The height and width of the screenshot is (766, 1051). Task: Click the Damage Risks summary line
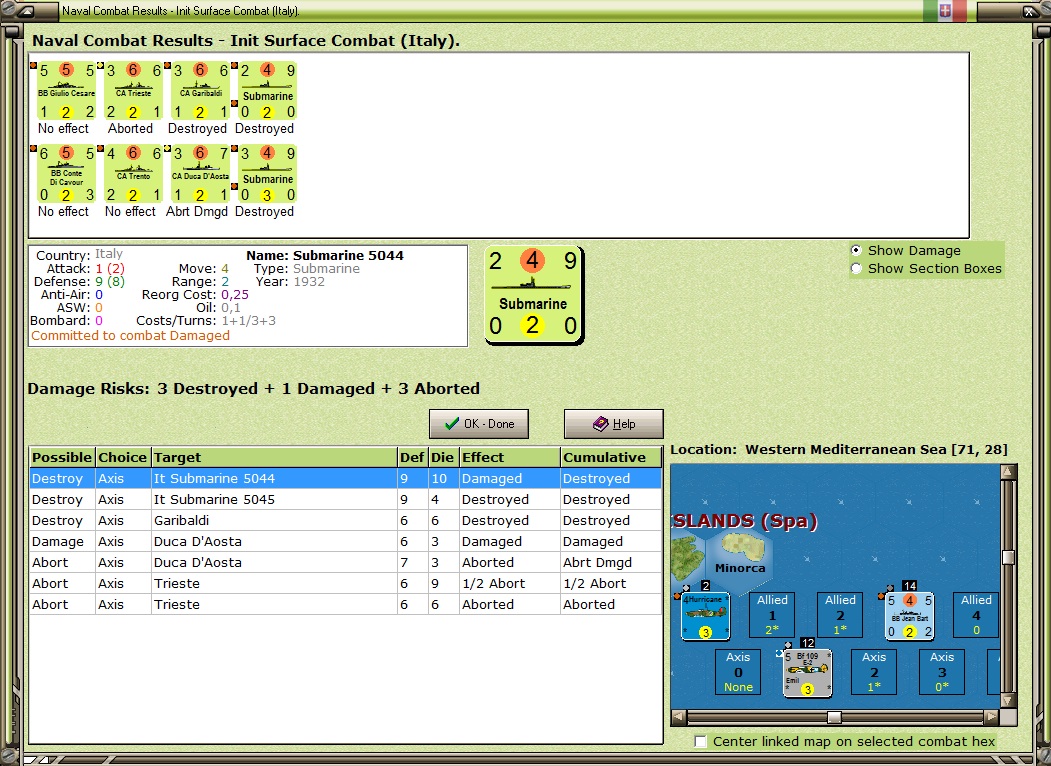[254, 389]
